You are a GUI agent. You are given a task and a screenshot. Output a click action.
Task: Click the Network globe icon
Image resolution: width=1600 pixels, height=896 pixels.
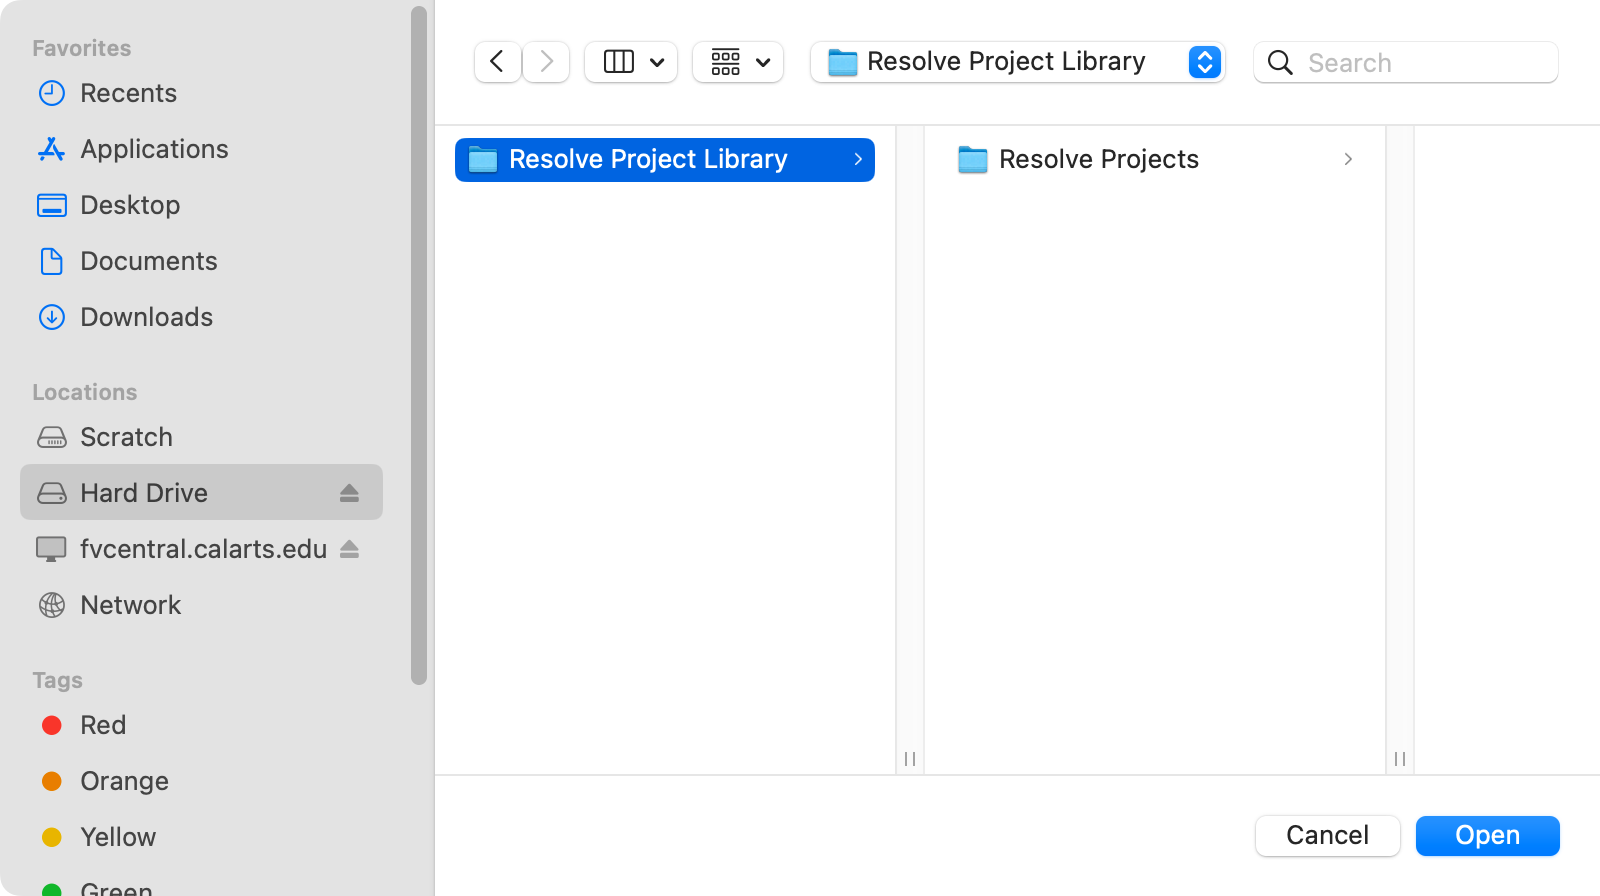(52, 605)
